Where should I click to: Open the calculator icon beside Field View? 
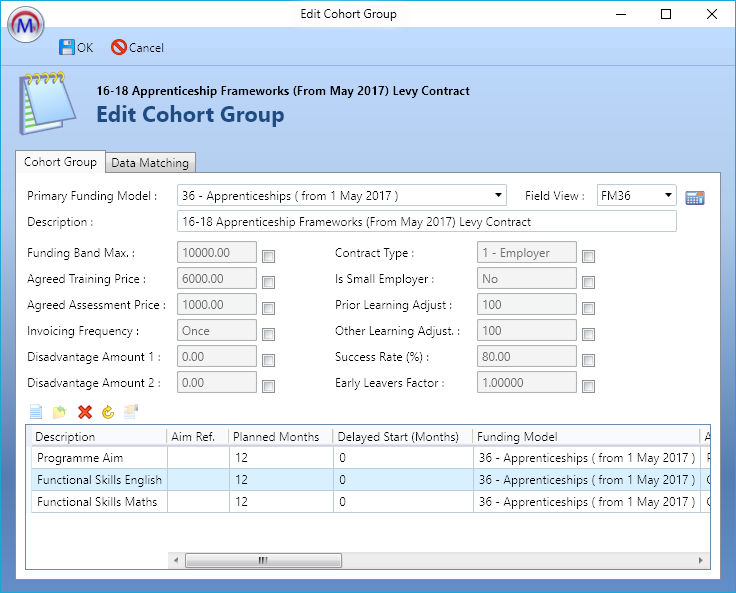coord(695,197)
